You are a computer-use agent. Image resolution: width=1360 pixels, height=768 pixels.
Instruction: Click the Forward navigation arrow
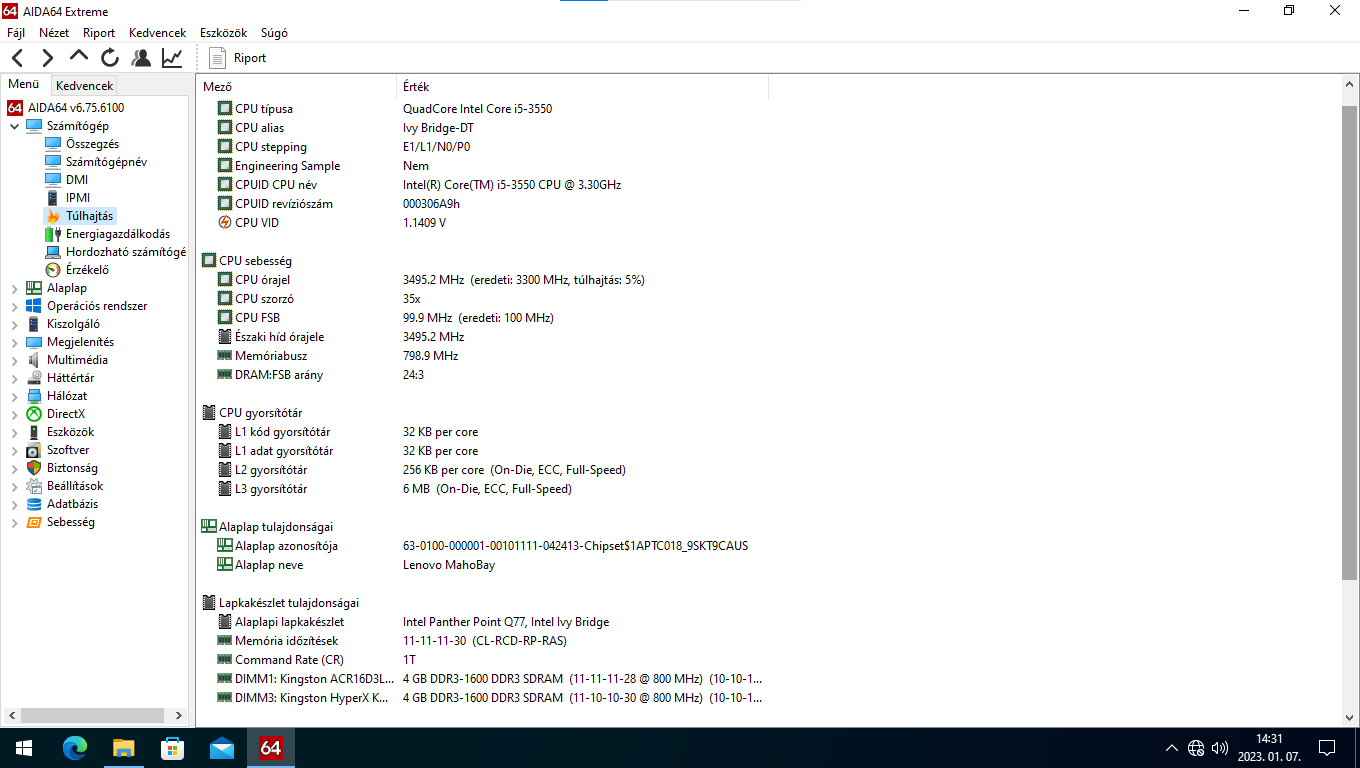point(47,58)
